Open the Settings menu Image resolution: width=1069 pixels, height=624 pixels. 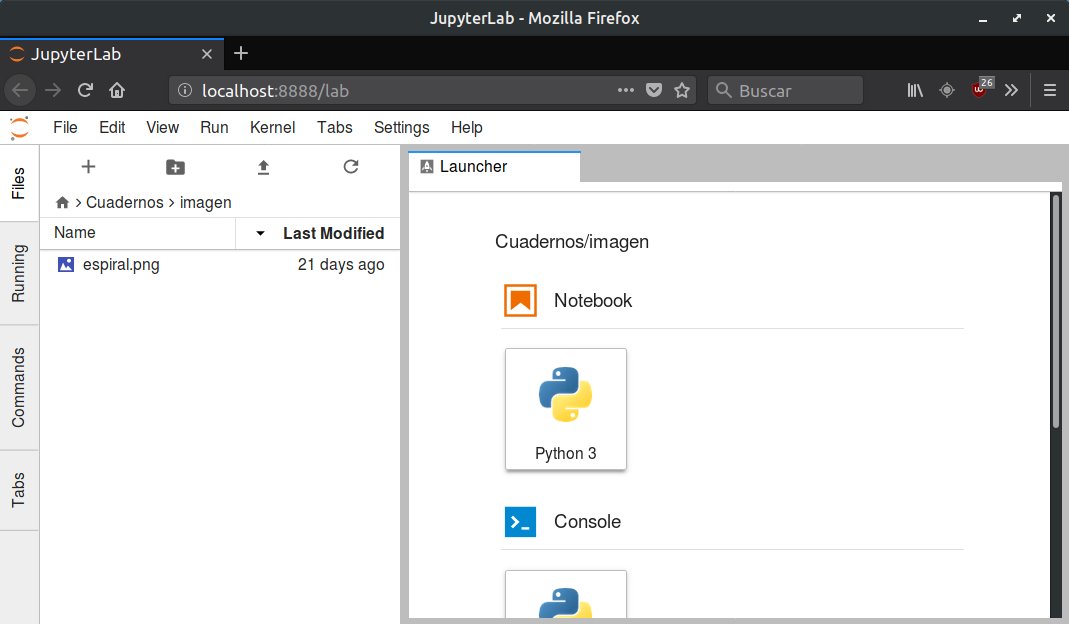point(401,127)
